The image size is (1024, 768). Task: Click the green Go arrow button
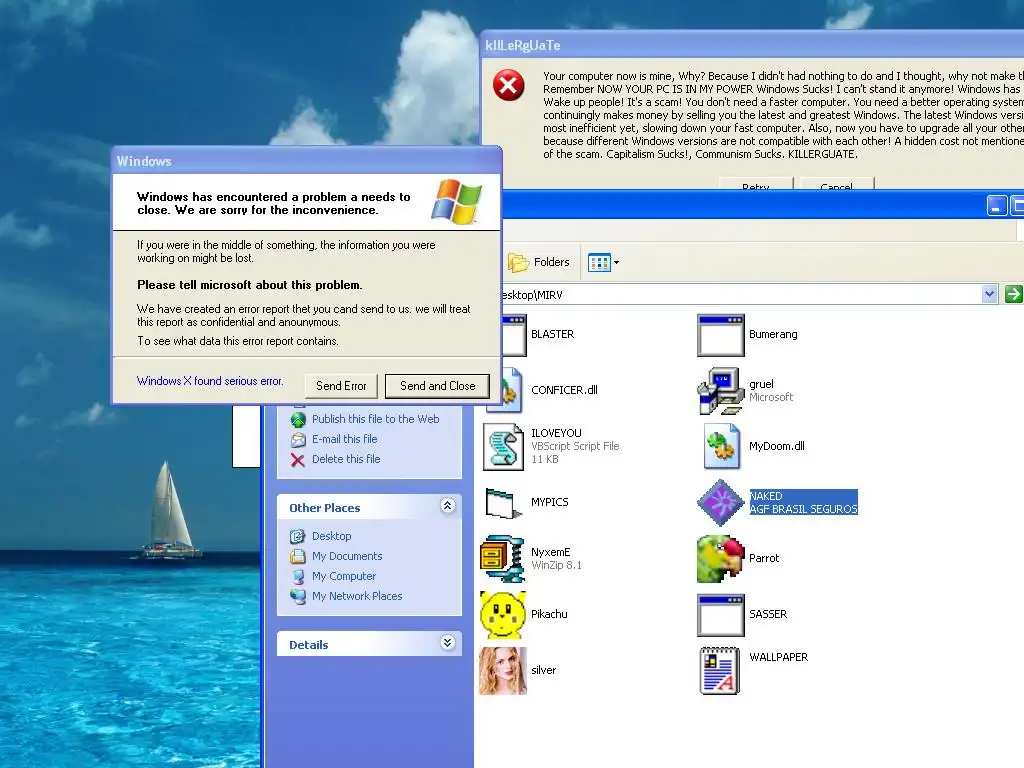(1014, 295)
